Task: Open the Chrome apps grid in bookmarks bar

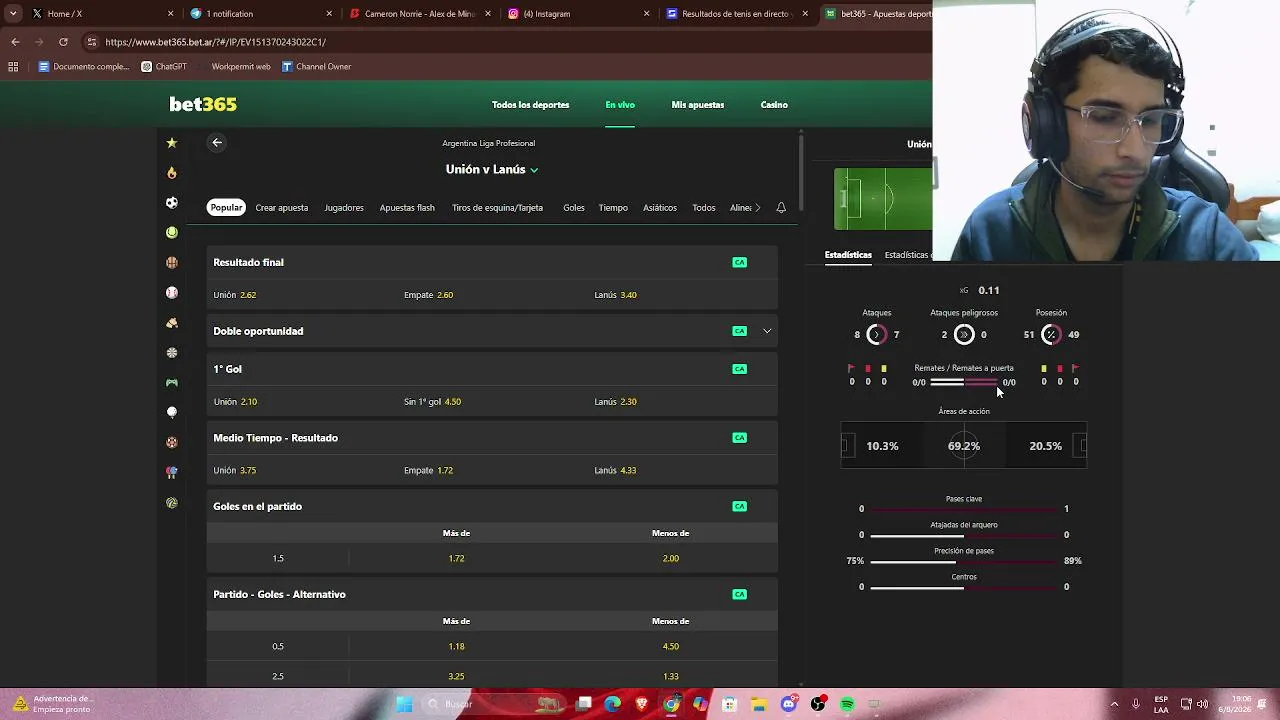Action: pyautogui.click(x=13, y=67)
